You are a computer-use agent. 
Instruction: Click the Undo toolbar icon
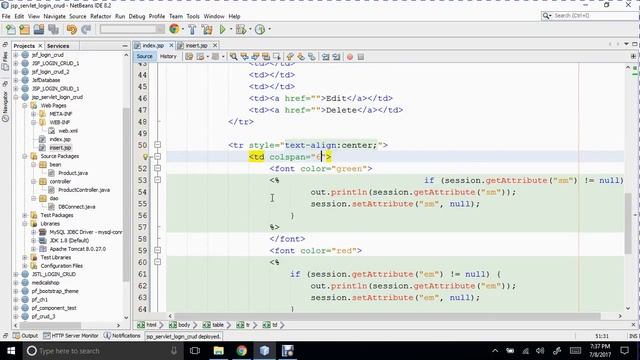(72, 29)
